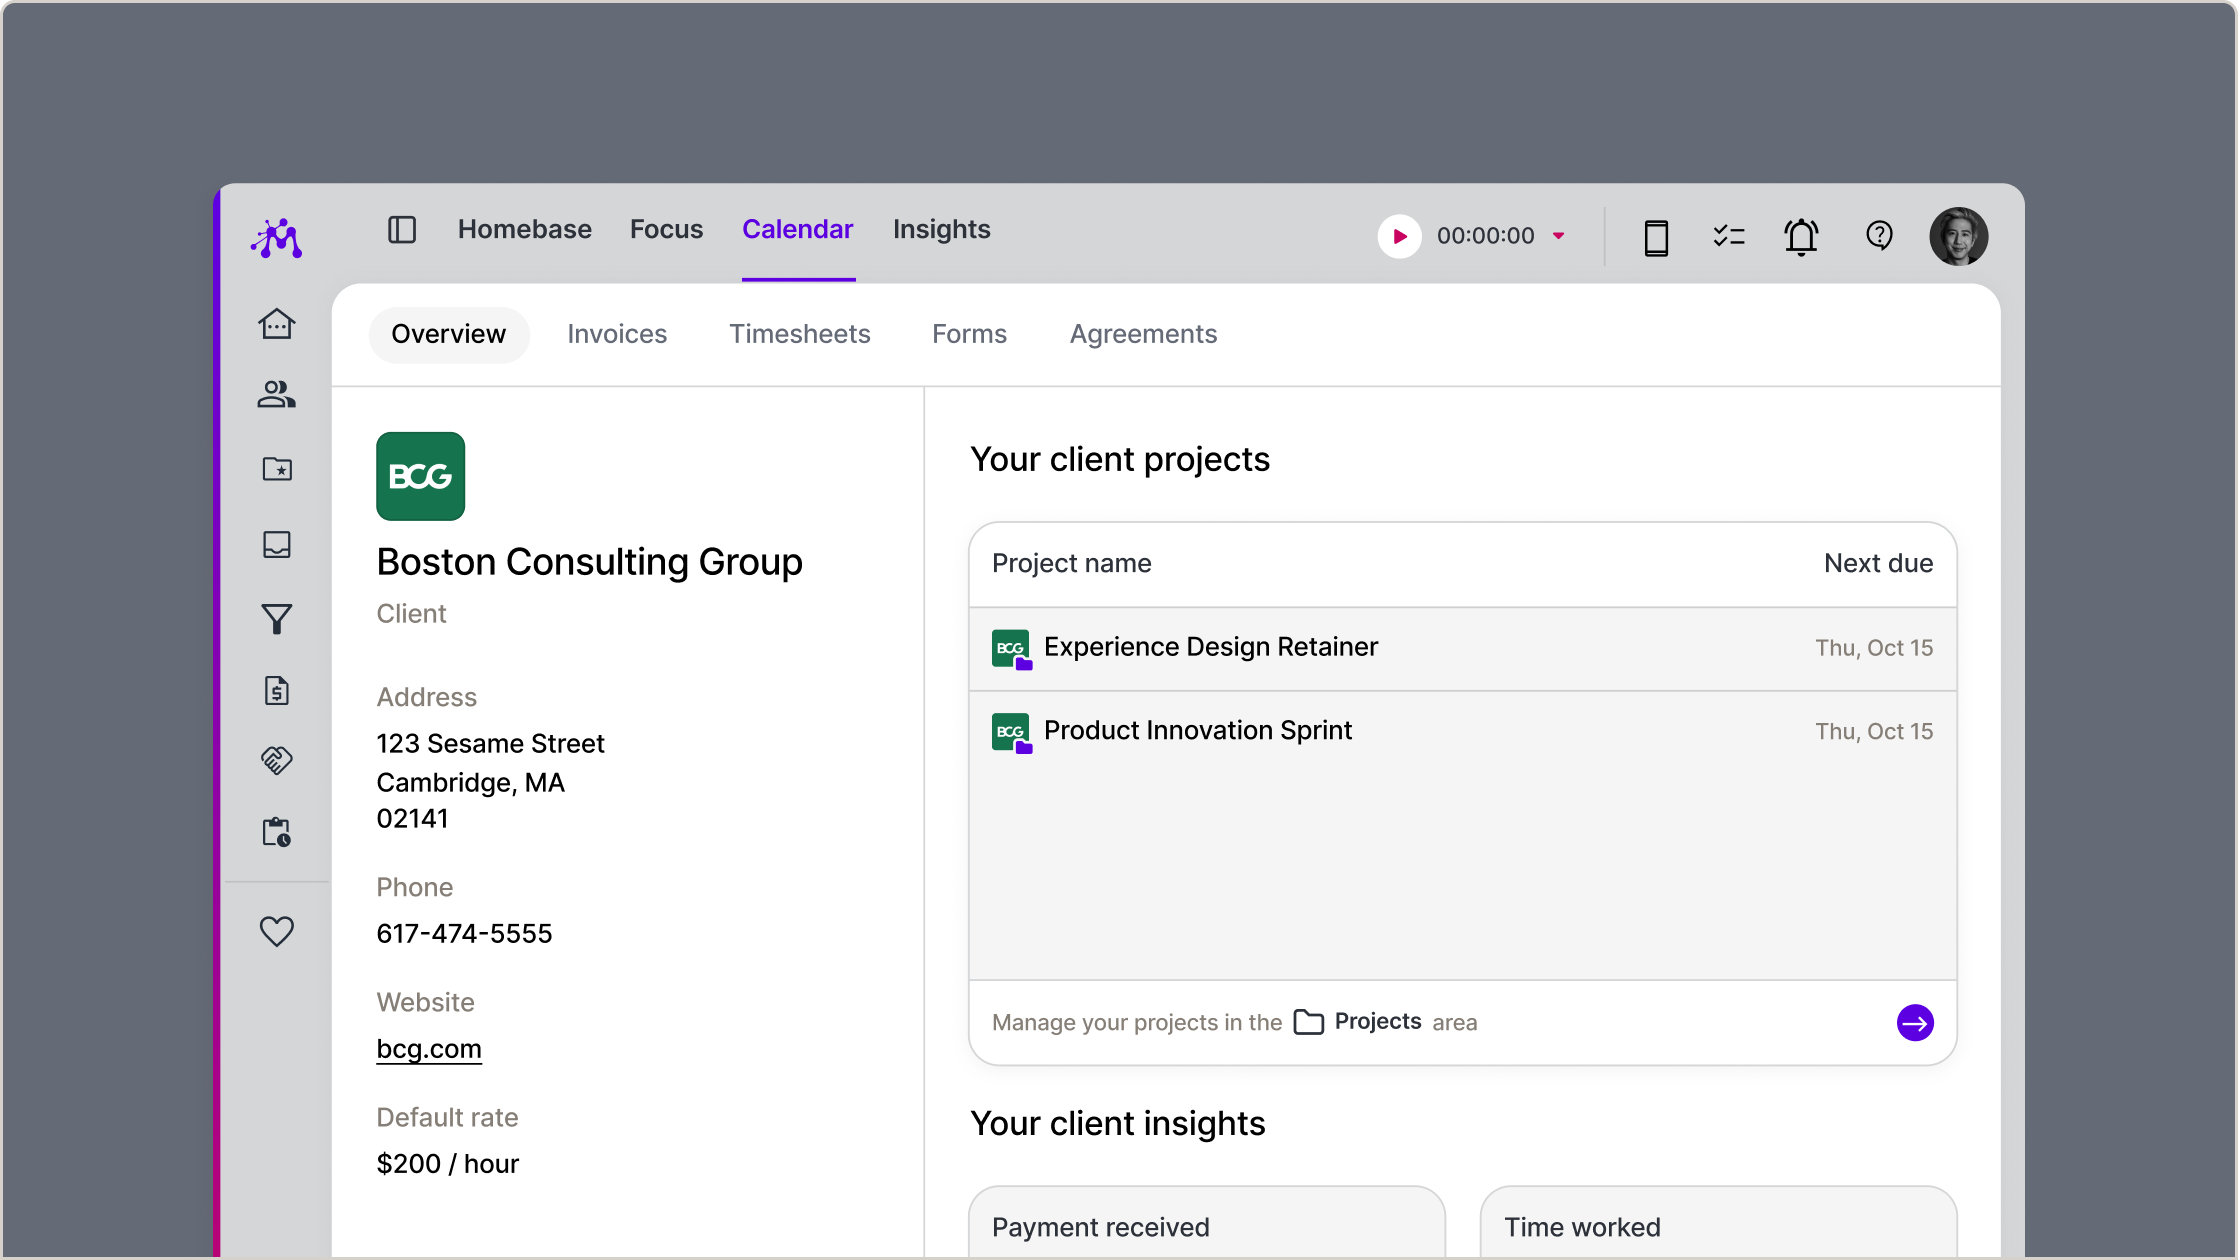Click the Time worked insight card
Screen dimensions: 2238x1260
[1718, 1222]
